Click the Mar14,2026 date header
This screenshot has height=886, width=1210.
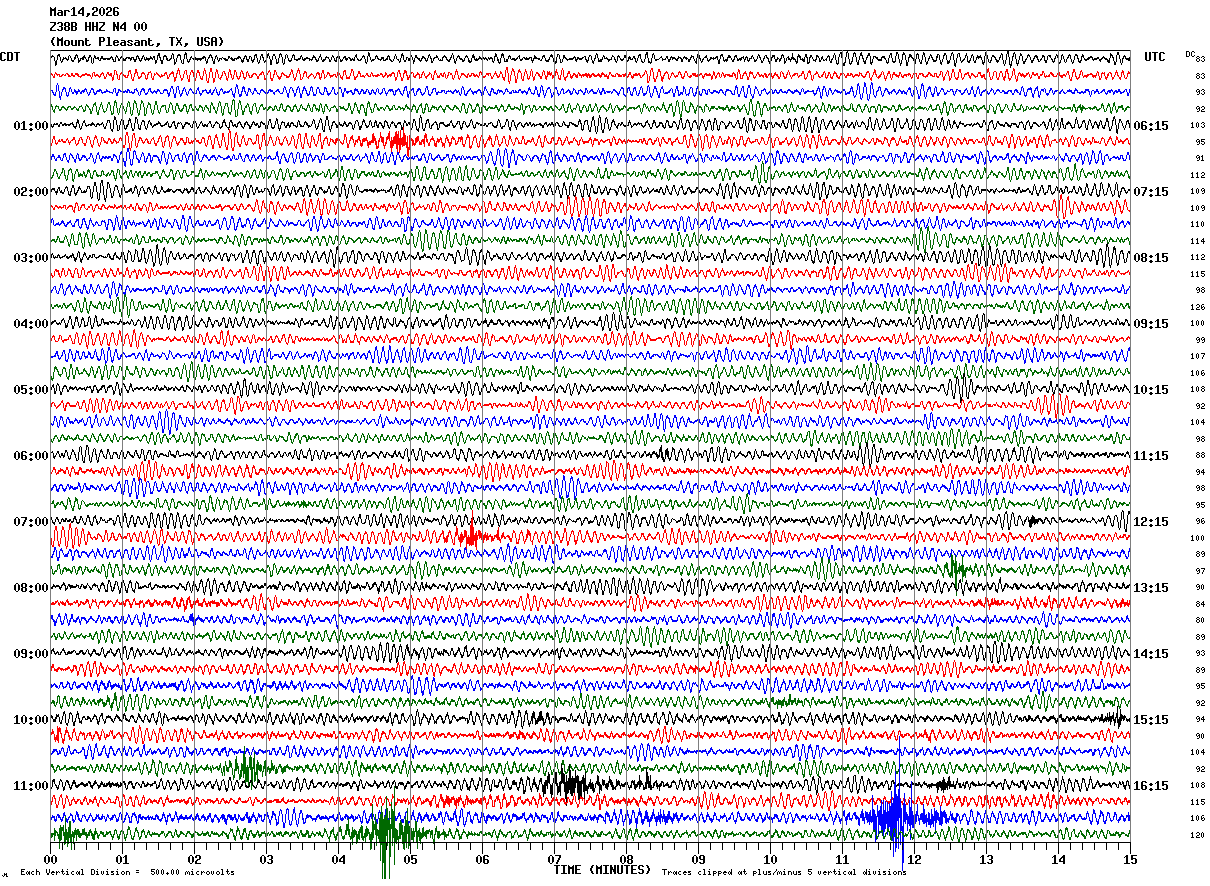point(84,12)
